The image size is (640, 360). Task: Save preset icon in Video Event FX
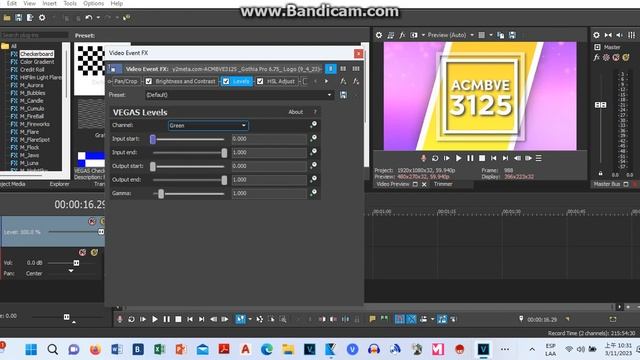tap(343, 95)
